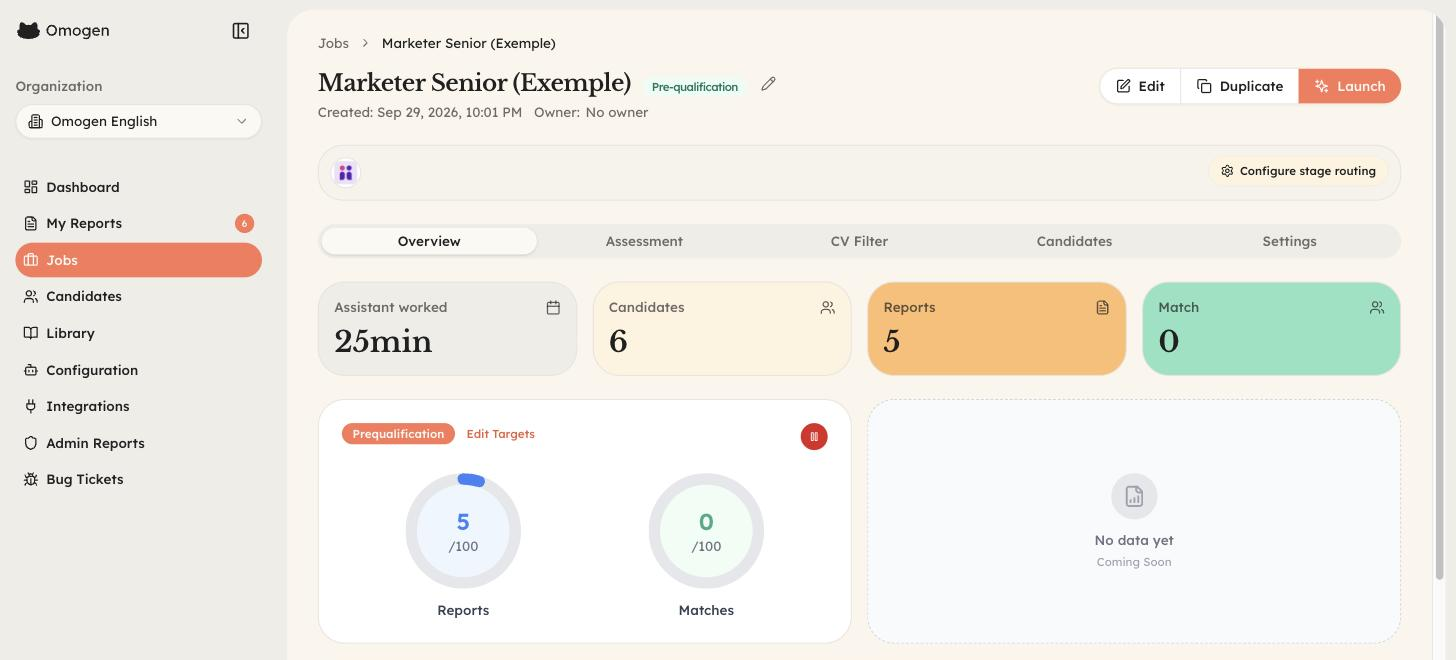The image size is (1456, 660).
Task: Click the orange Reports stat card
Action: click(997, 329)
